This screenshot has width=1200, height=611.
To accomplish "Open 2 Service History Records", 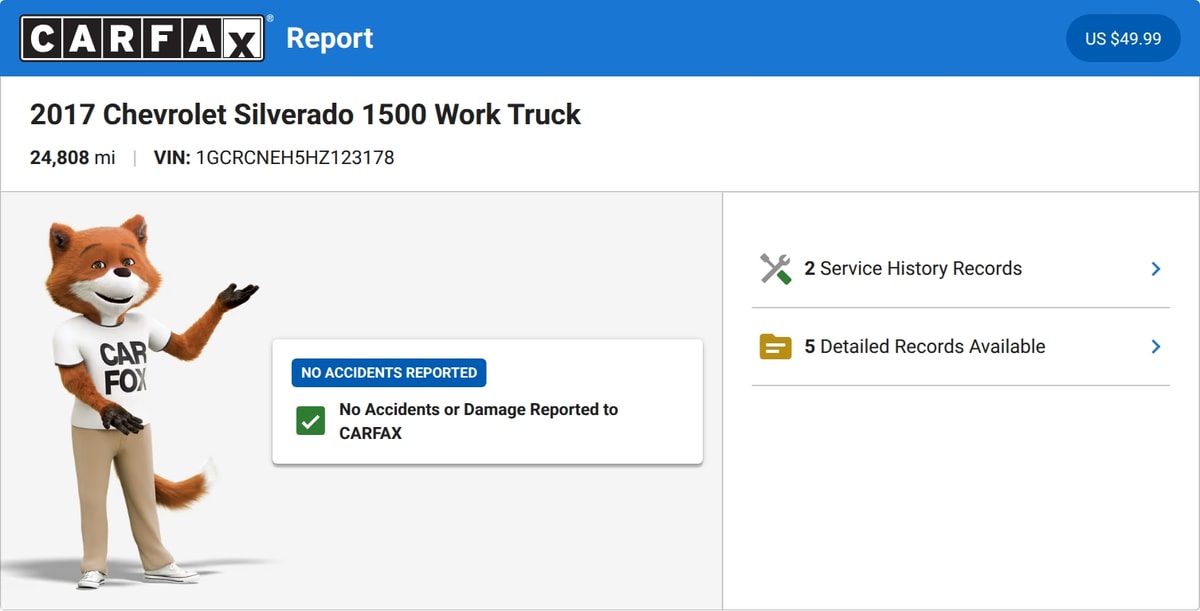I will [x=961, y=268].
